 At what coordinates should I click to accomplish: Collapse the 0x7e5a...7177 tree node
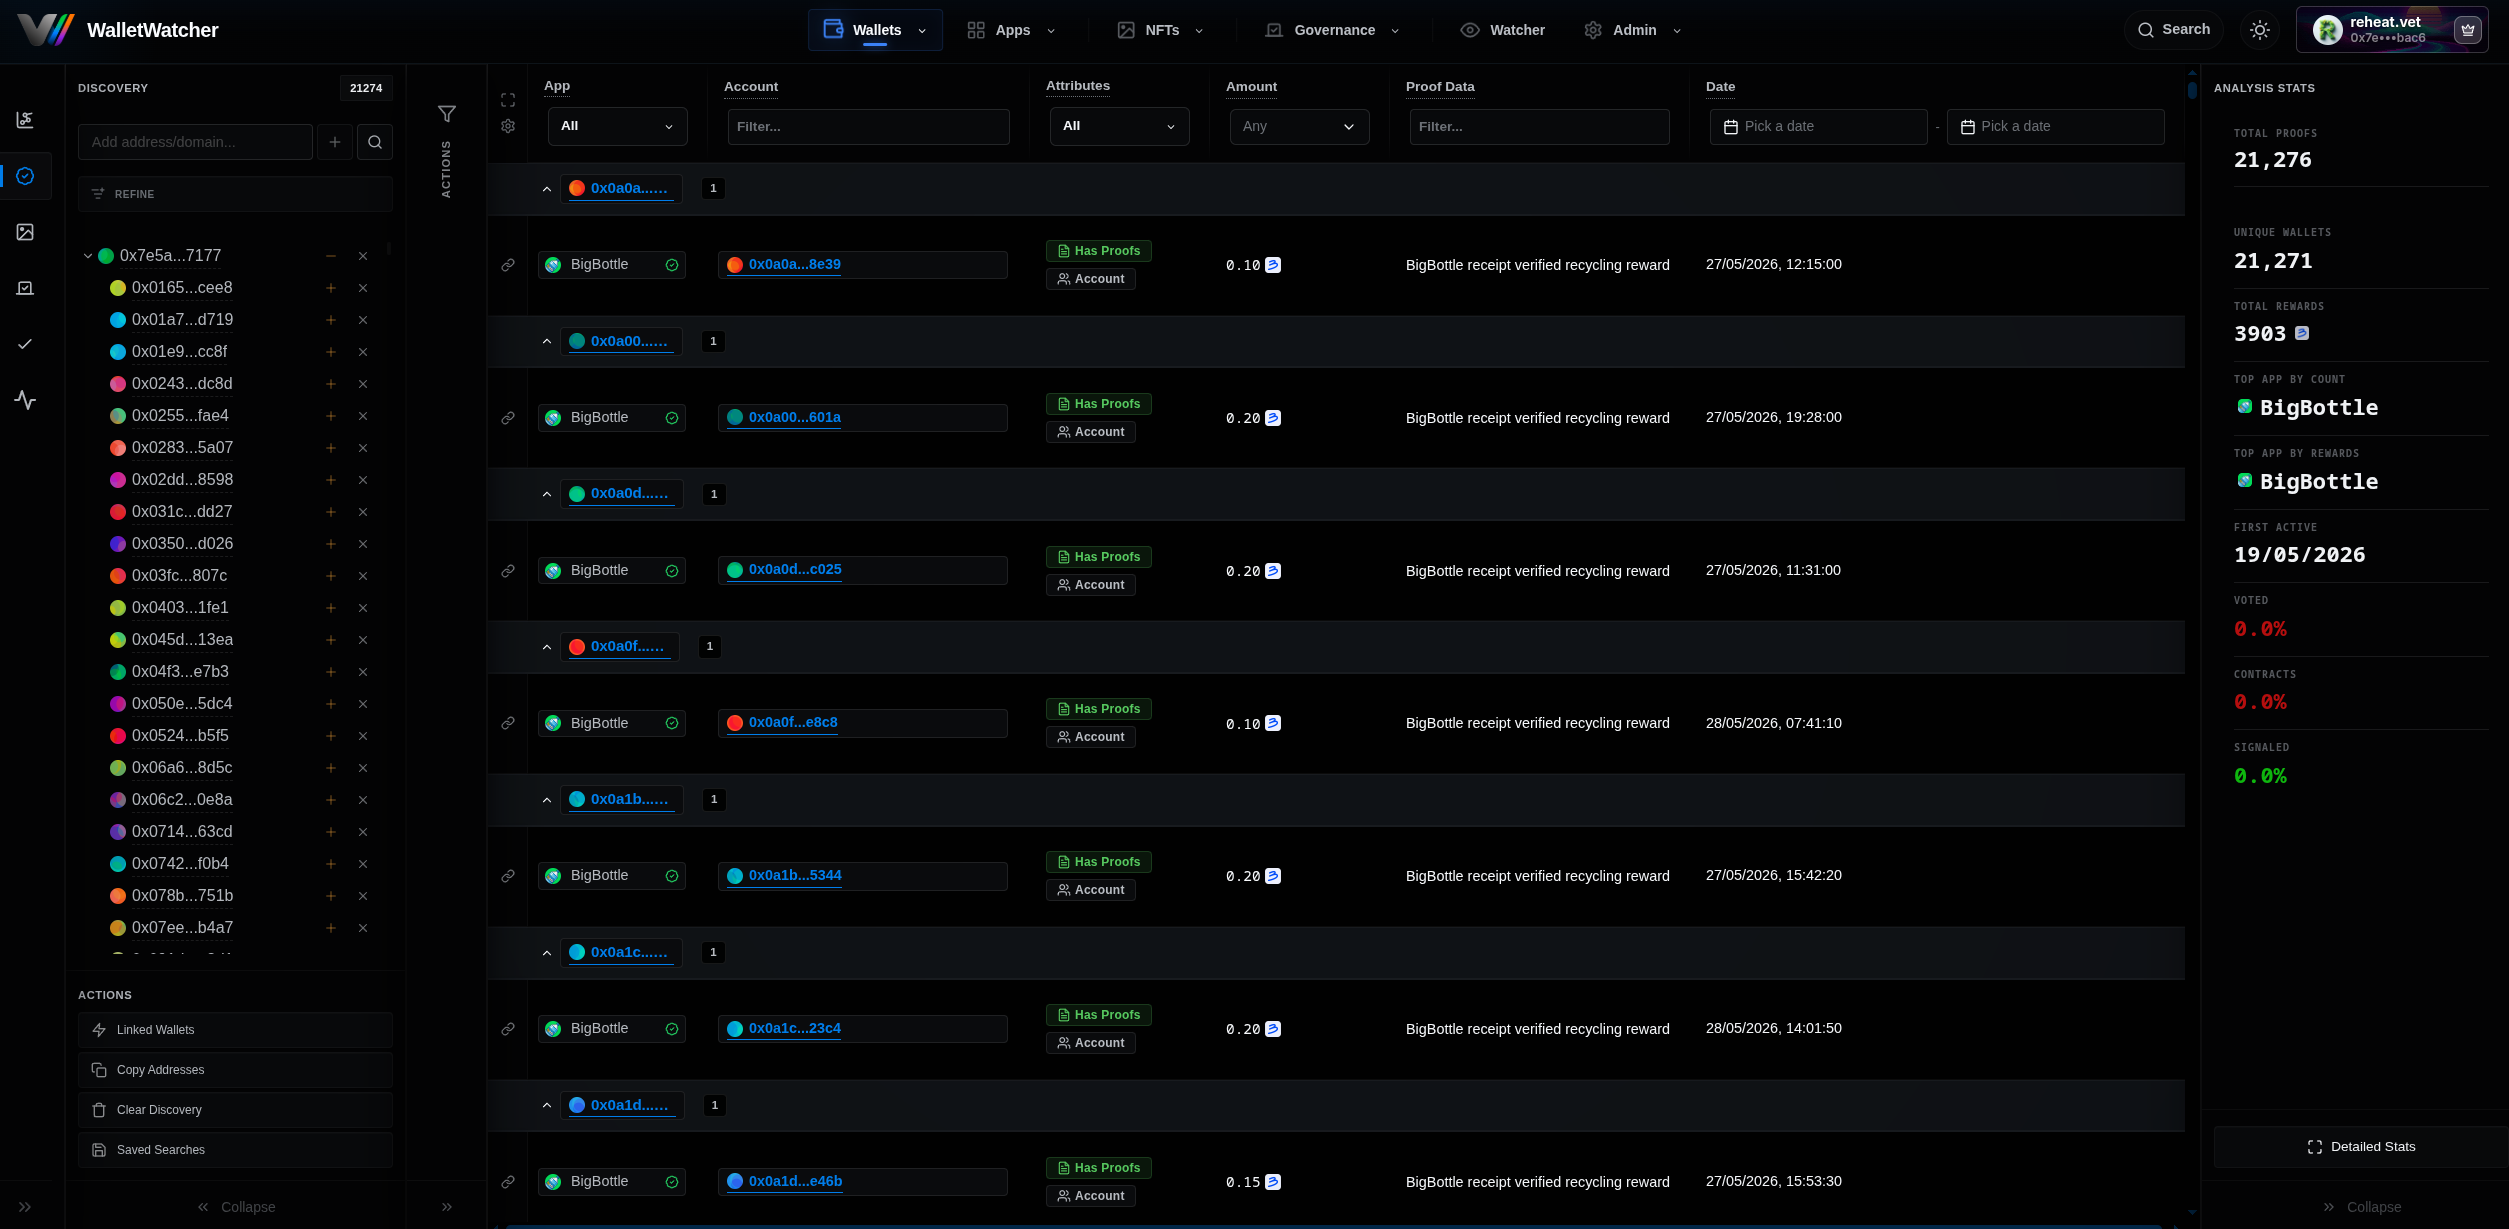88,256
